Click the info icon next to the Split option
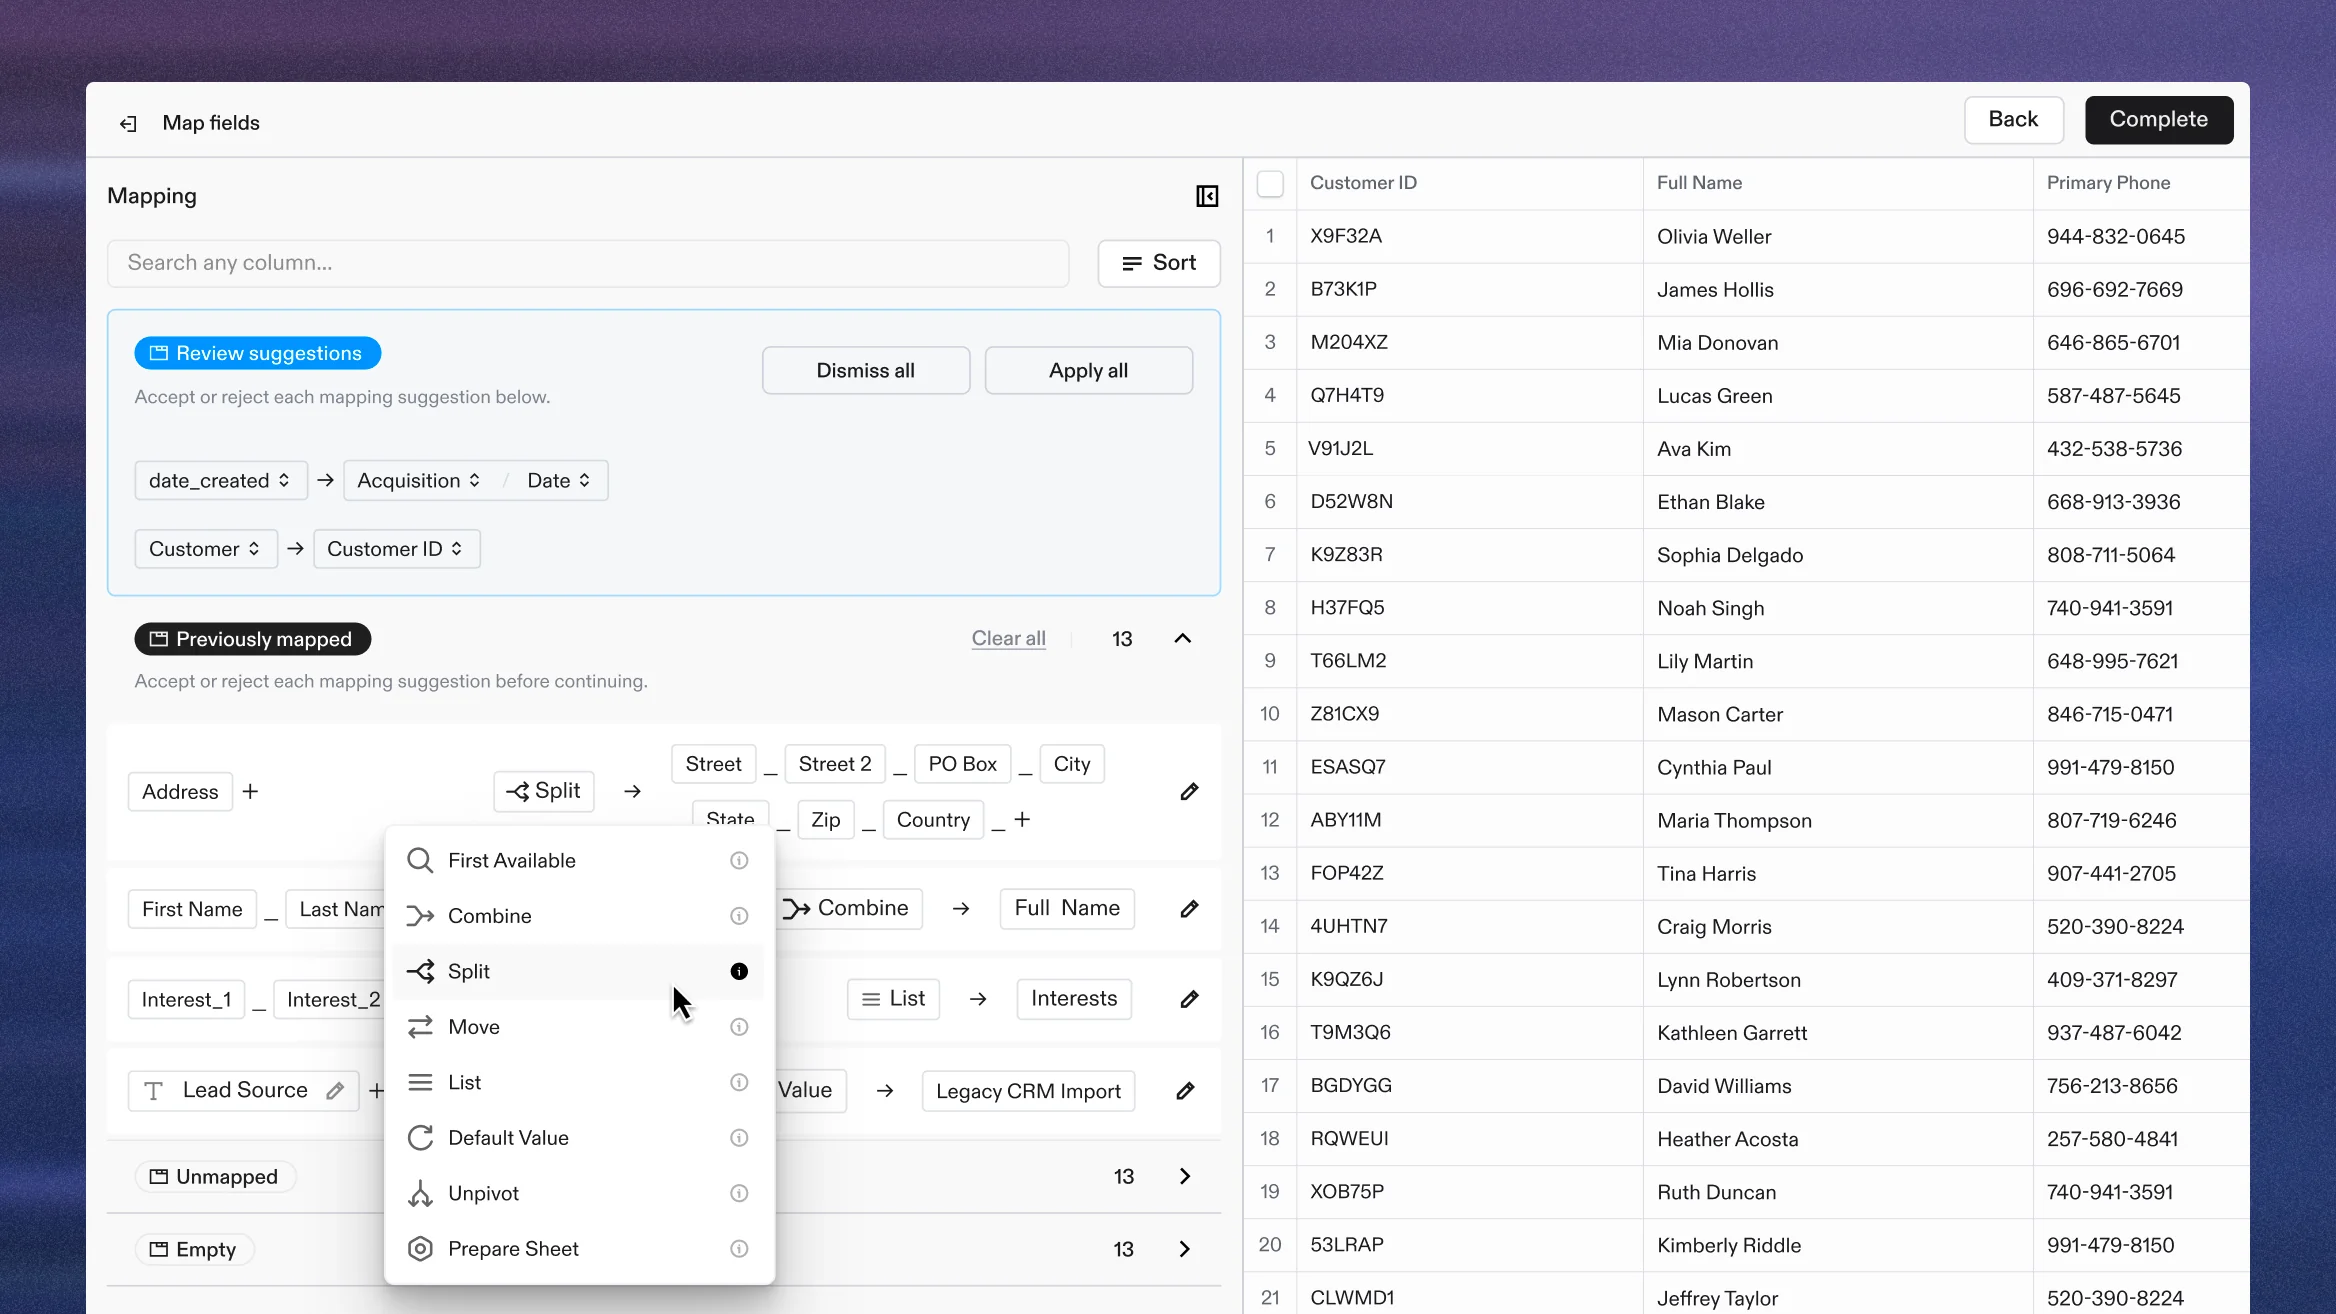Image resolution: width=2336 pixels, height=1314 pixels. tap(739, 971)
